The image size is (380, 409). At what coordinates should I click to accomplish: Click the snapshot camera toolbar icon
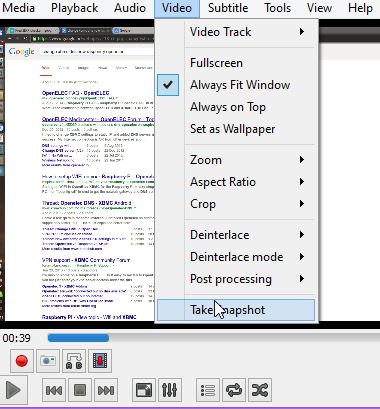tap(48, 361)
